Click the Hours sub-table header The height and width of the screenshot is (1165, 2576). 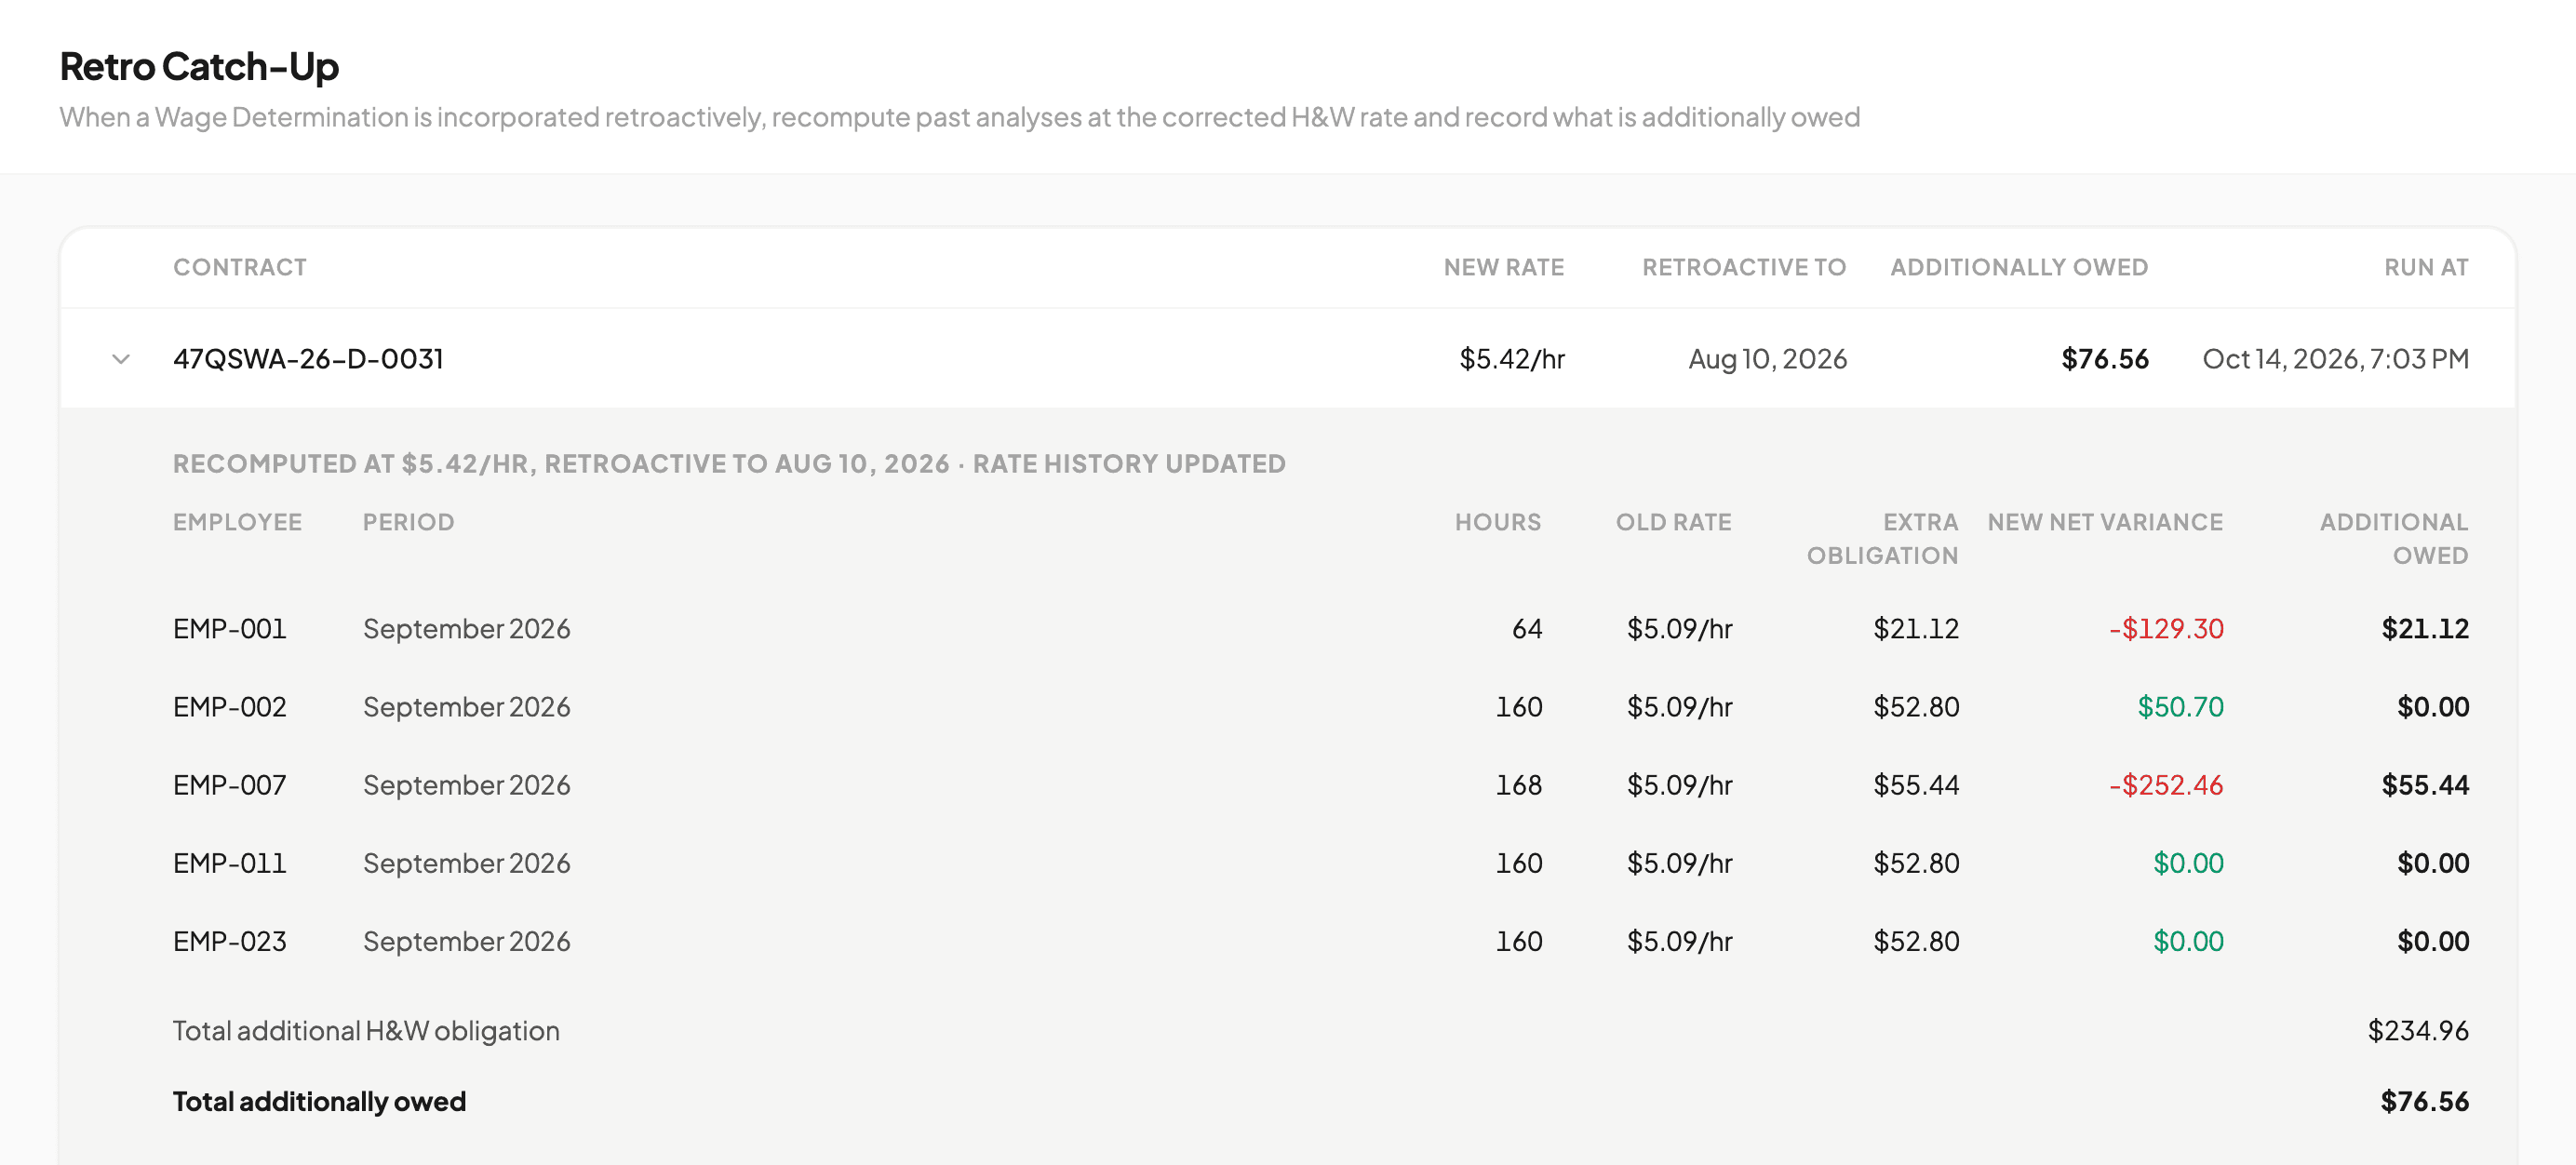click(1498, 522)
